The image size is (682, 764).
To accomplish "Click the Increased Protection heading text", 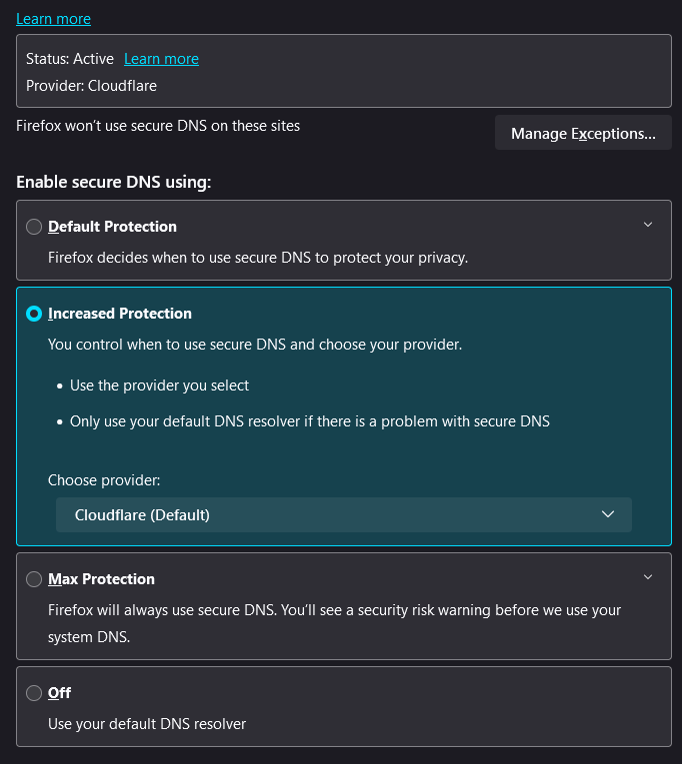I will click(x=119, y=313).
